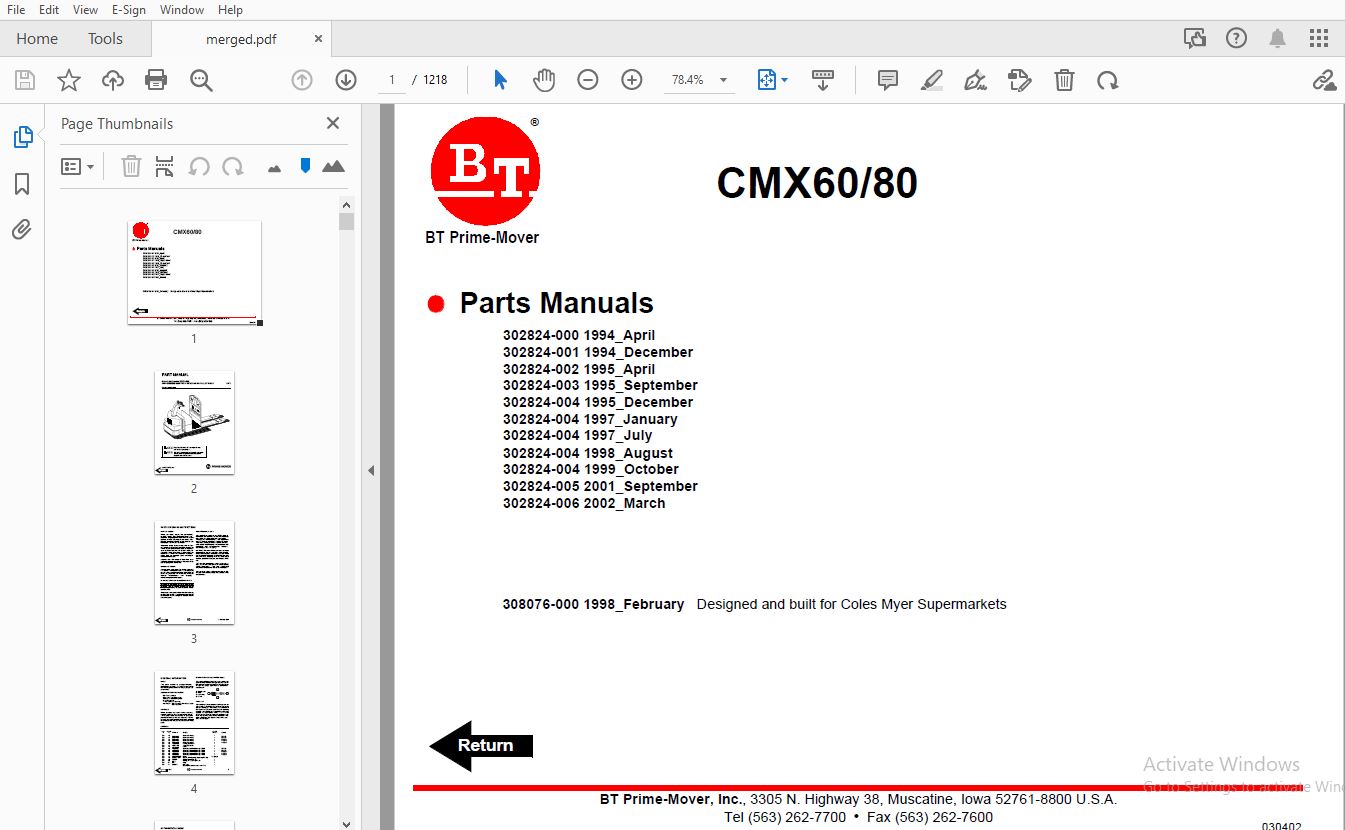
Task: Open the Attachments paperclip panel
Action: click(x=22, y=229)
